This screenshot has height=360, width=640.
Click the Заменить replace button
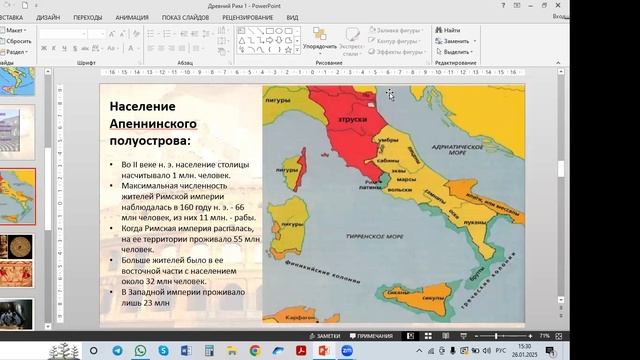coord(456,41)
